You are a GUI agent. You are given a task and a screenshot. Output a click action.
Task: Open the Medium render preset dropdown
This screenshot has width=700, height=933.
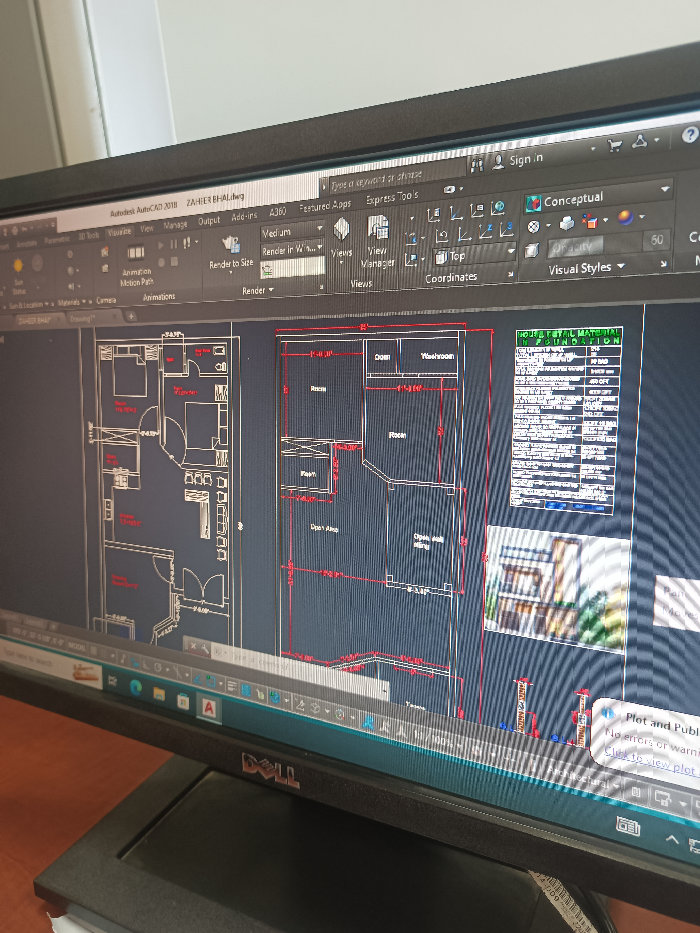(292, 231)
